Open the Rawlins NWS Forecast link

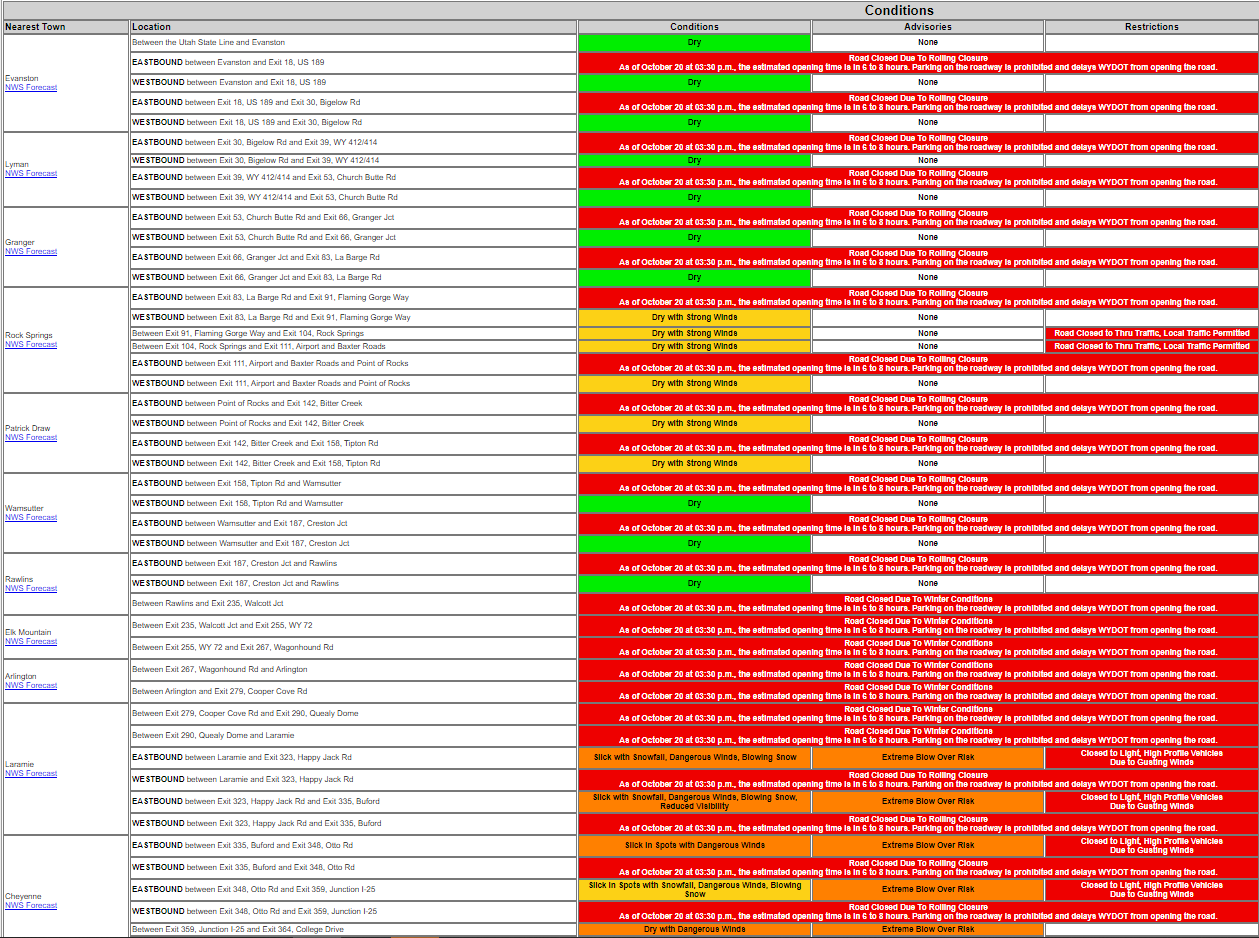(31, 589)
